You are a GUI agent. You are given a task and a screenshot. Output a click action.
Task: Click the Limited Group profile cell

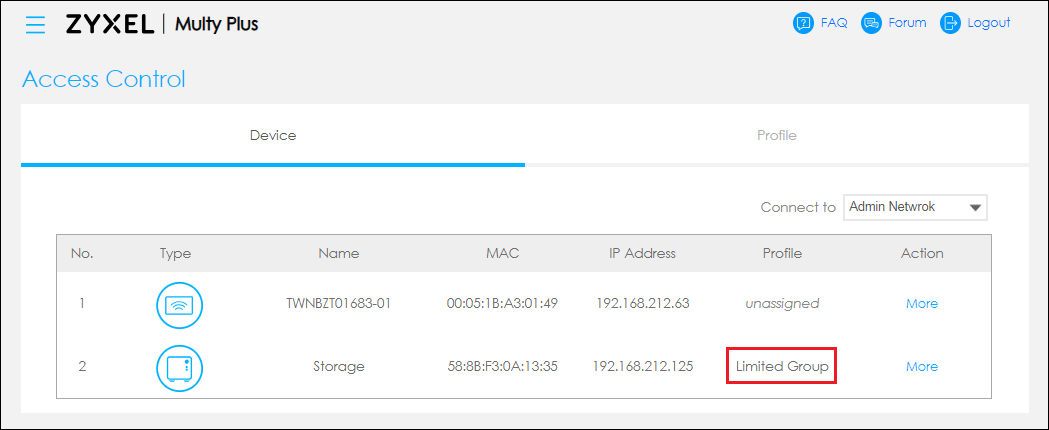782,366
